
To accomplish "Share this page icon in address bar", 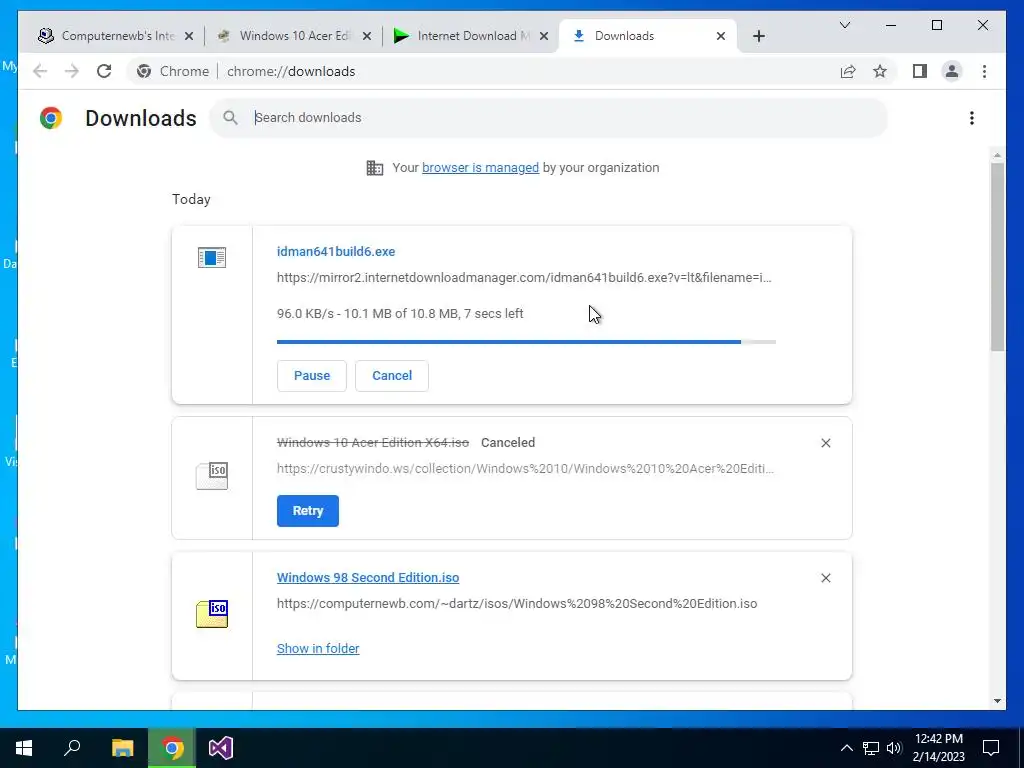I will click(848, 71).
